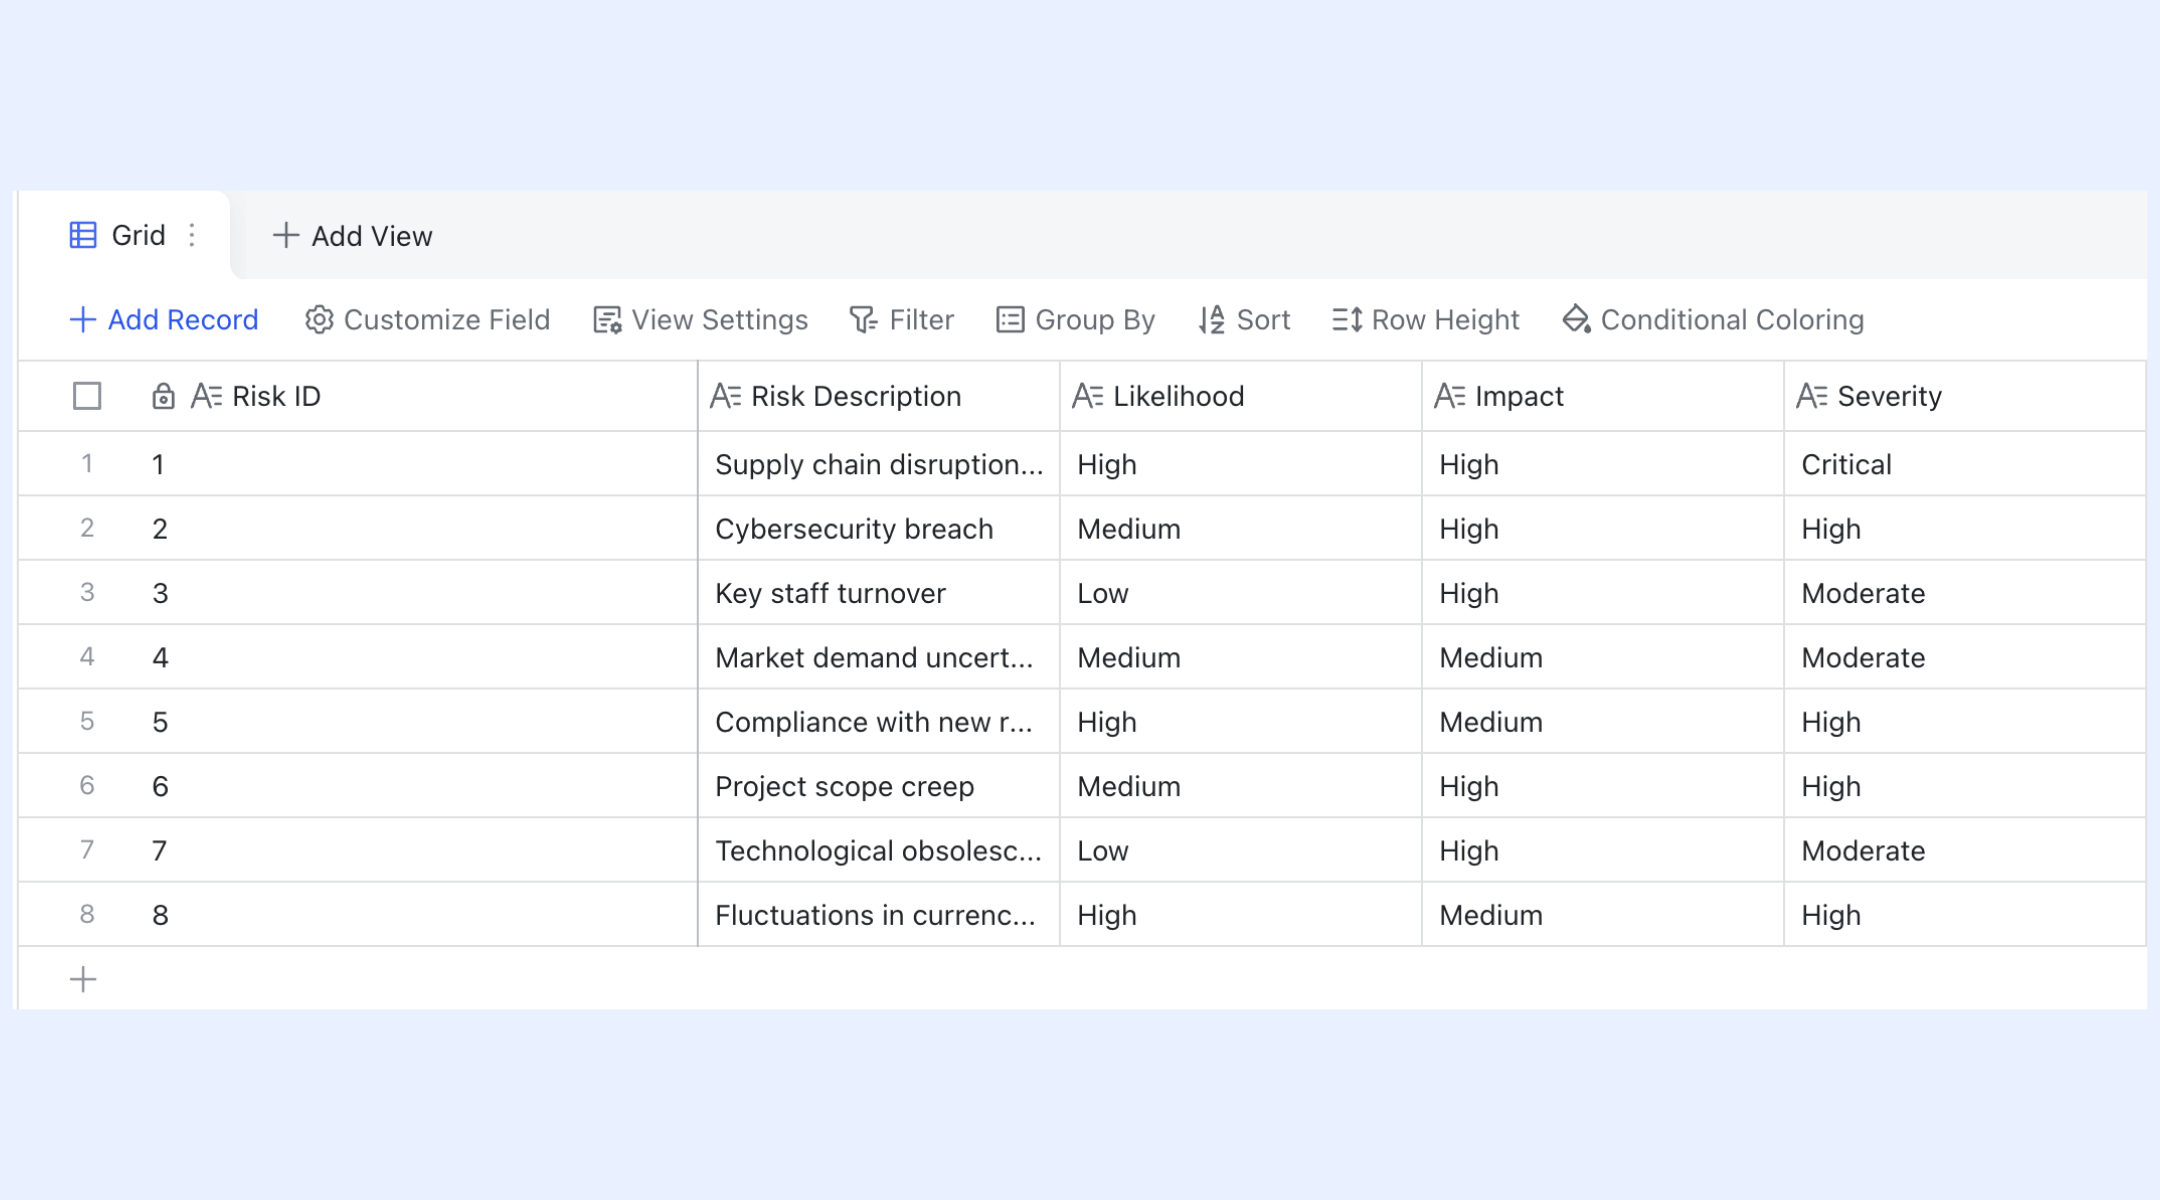
Task: Select Severity 'Moderate' for Technological obsolescence row
Action: (1965, 850)
